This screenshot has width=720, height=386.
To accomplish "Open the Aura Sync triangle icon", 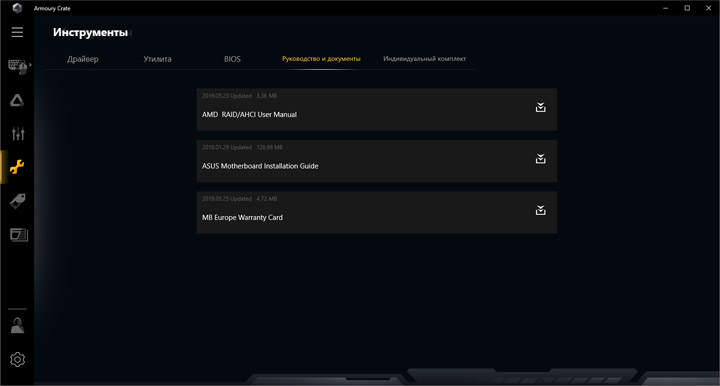I will (x=17, y=101).
